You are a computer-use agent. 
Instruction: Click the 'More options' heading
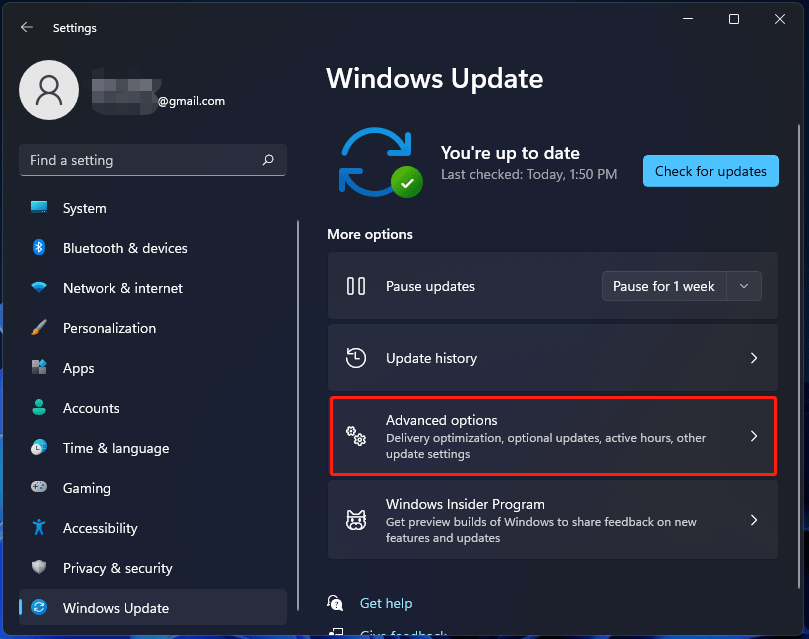click(370, 234)
